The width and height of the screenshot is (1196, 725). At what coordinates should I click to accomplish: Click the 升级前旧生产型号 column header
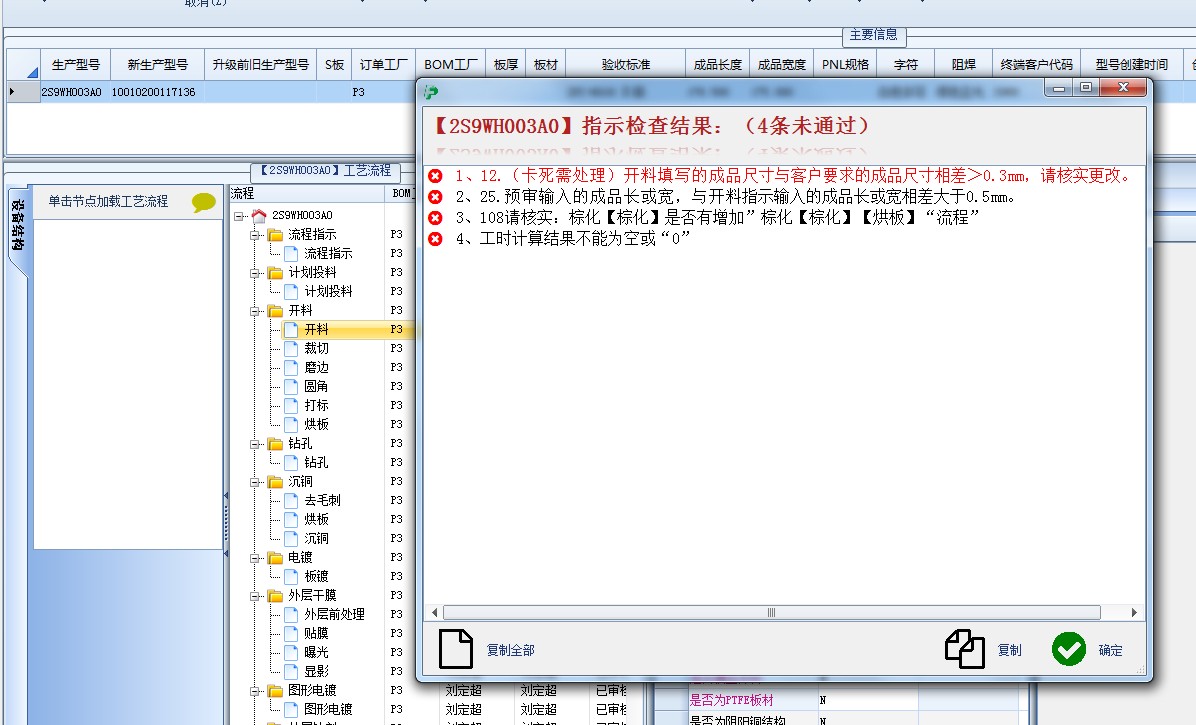(x=260, y=65)
